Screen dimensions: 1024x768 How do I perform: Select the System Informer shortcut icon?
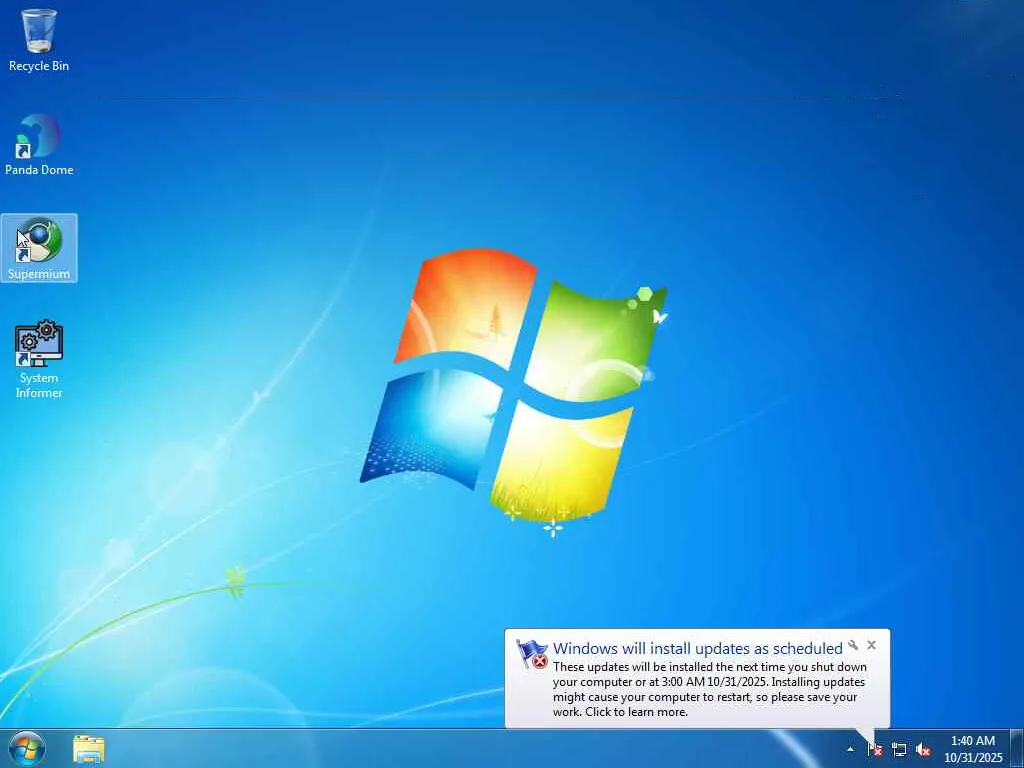point(39,359)
